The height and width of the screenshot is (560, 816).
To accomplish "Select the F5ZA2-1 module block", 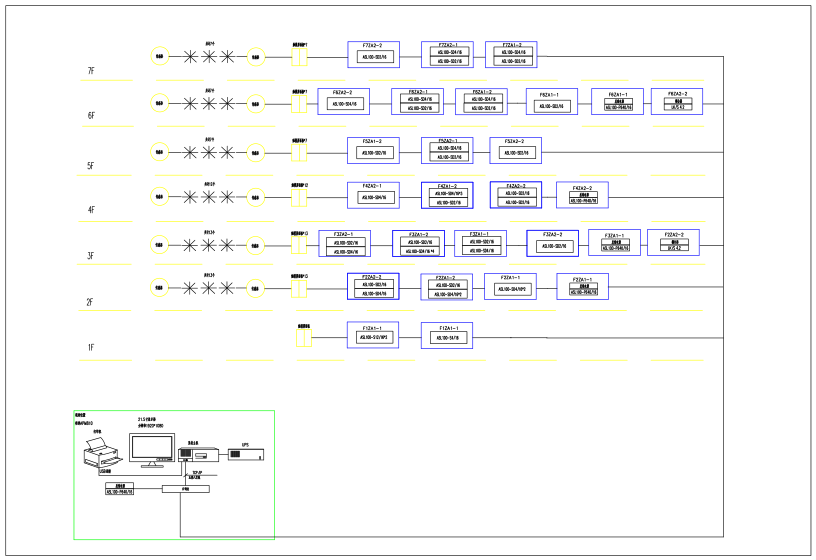I will pyautogui.click(x=448, y=150).
